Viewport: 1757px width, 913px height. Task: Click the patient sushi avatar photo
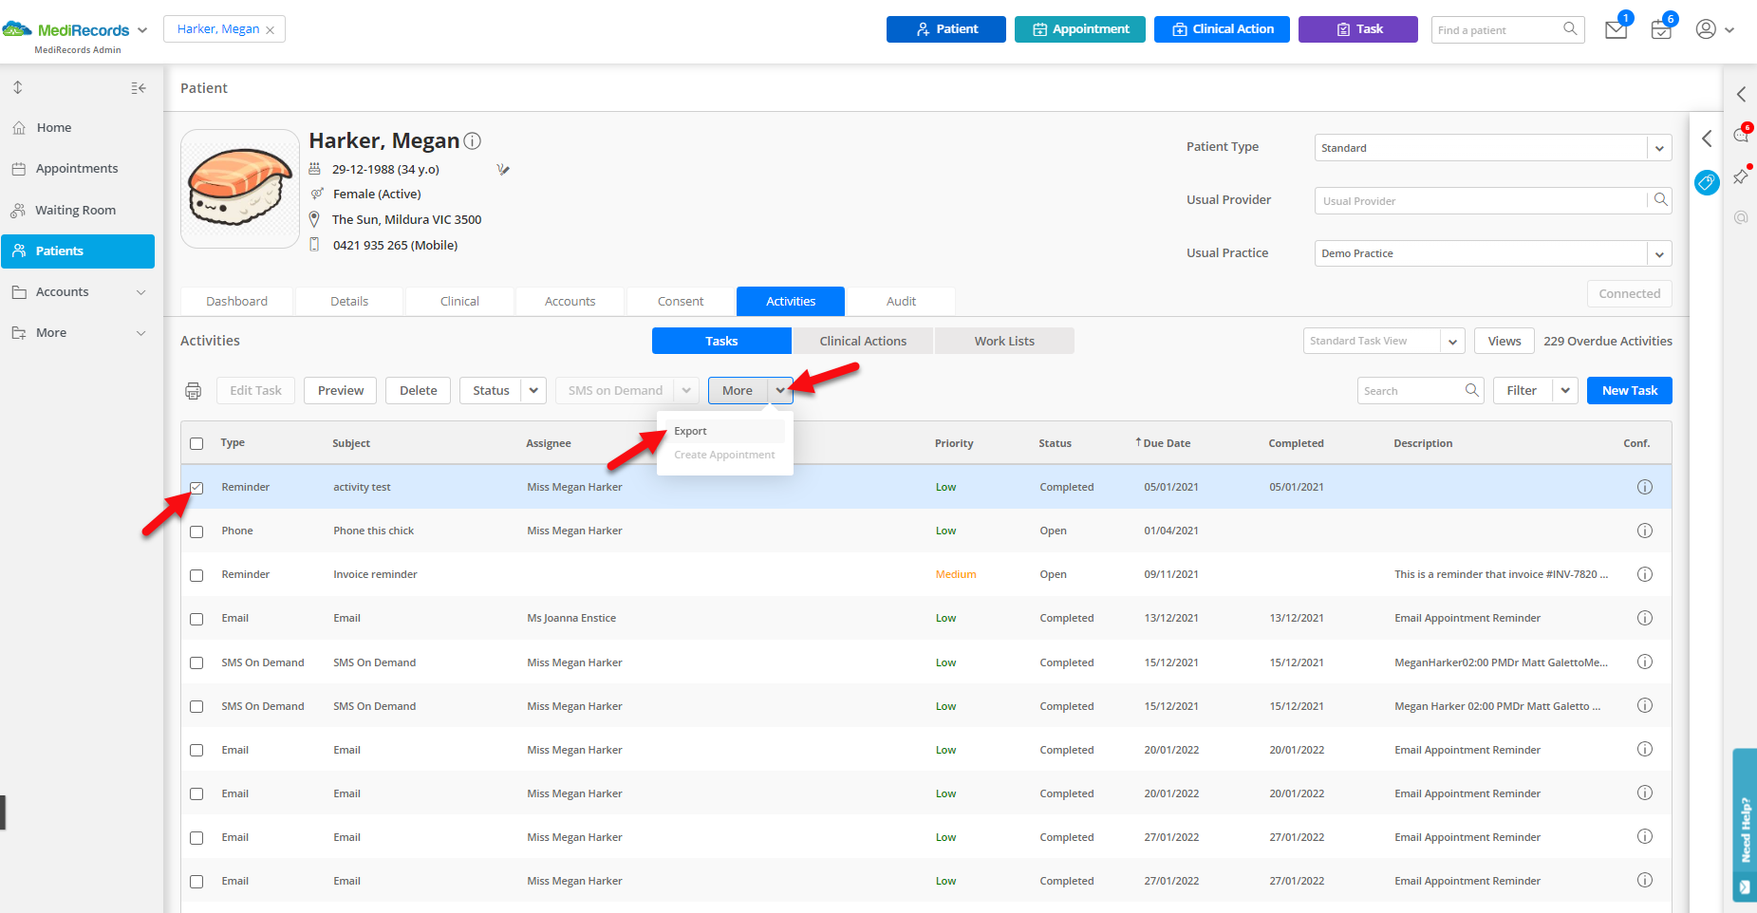tap(240, 188)
